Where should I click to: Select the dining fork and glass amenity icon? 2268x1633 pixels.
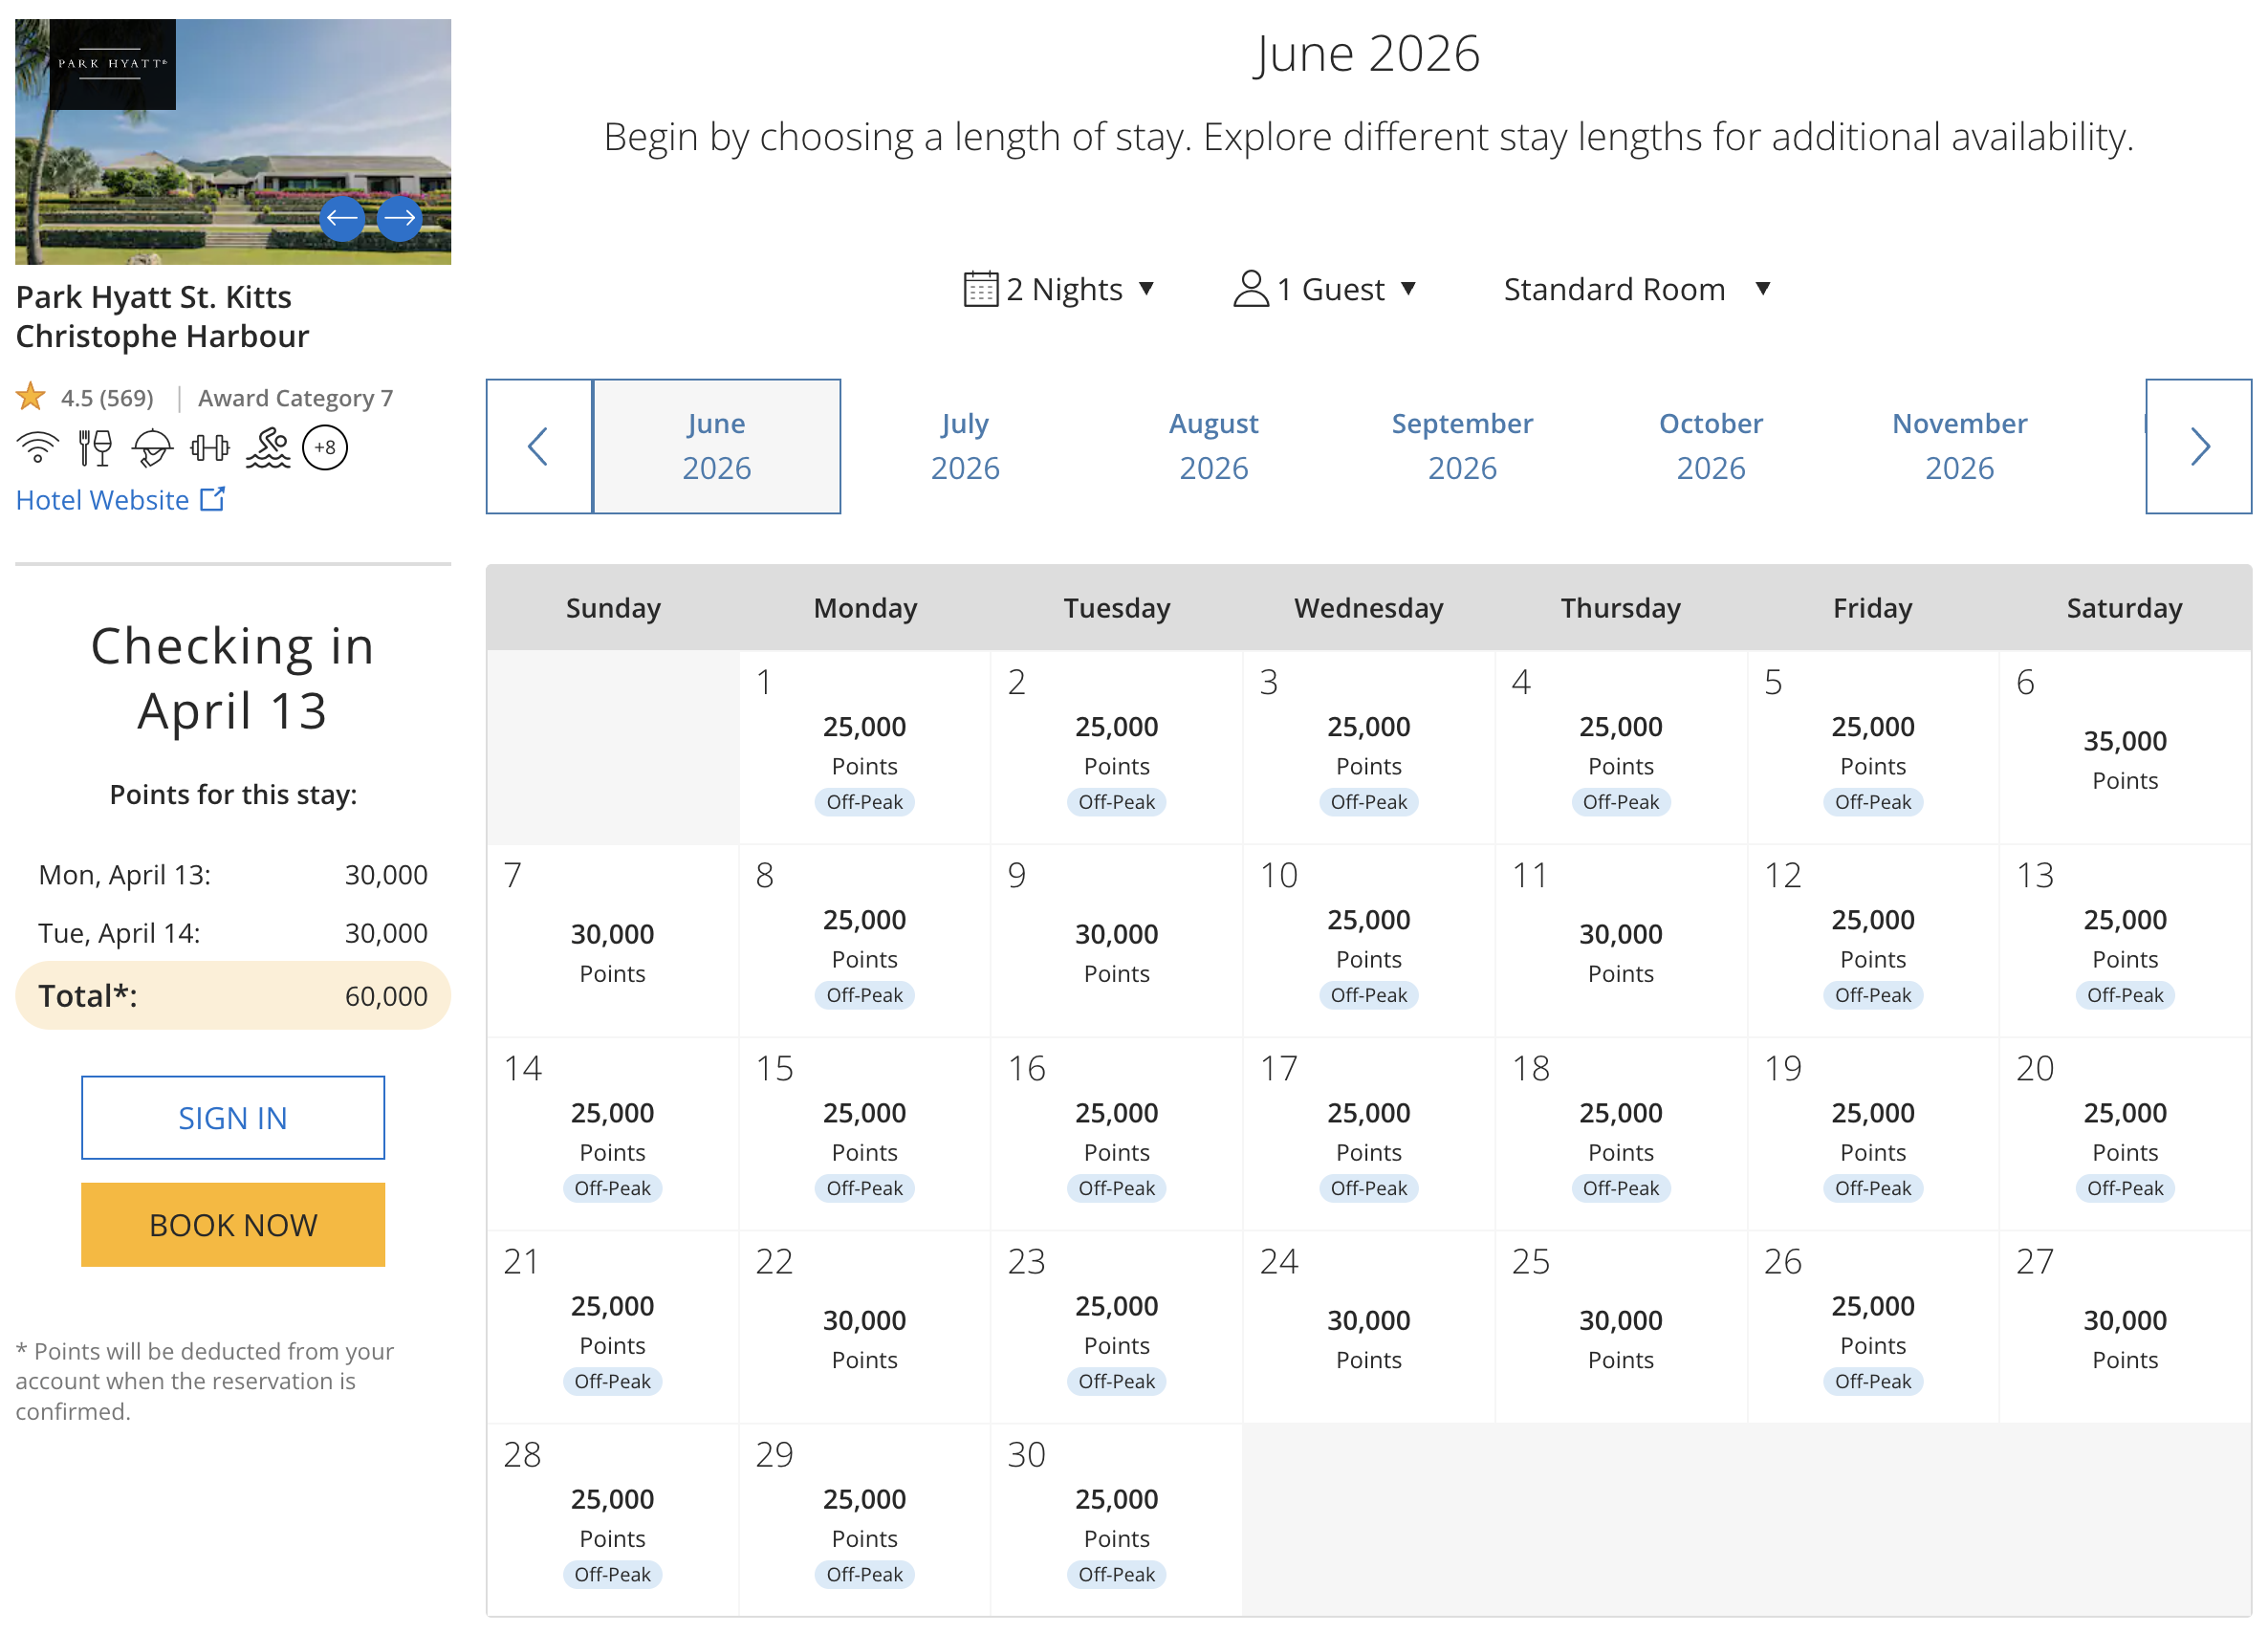[x=93, y=447]
